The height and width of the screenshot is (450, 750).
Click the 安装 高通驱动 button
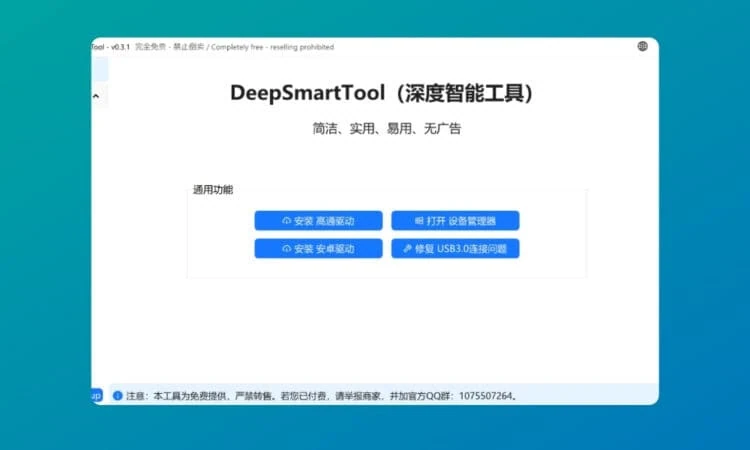(x=318, y=220)
